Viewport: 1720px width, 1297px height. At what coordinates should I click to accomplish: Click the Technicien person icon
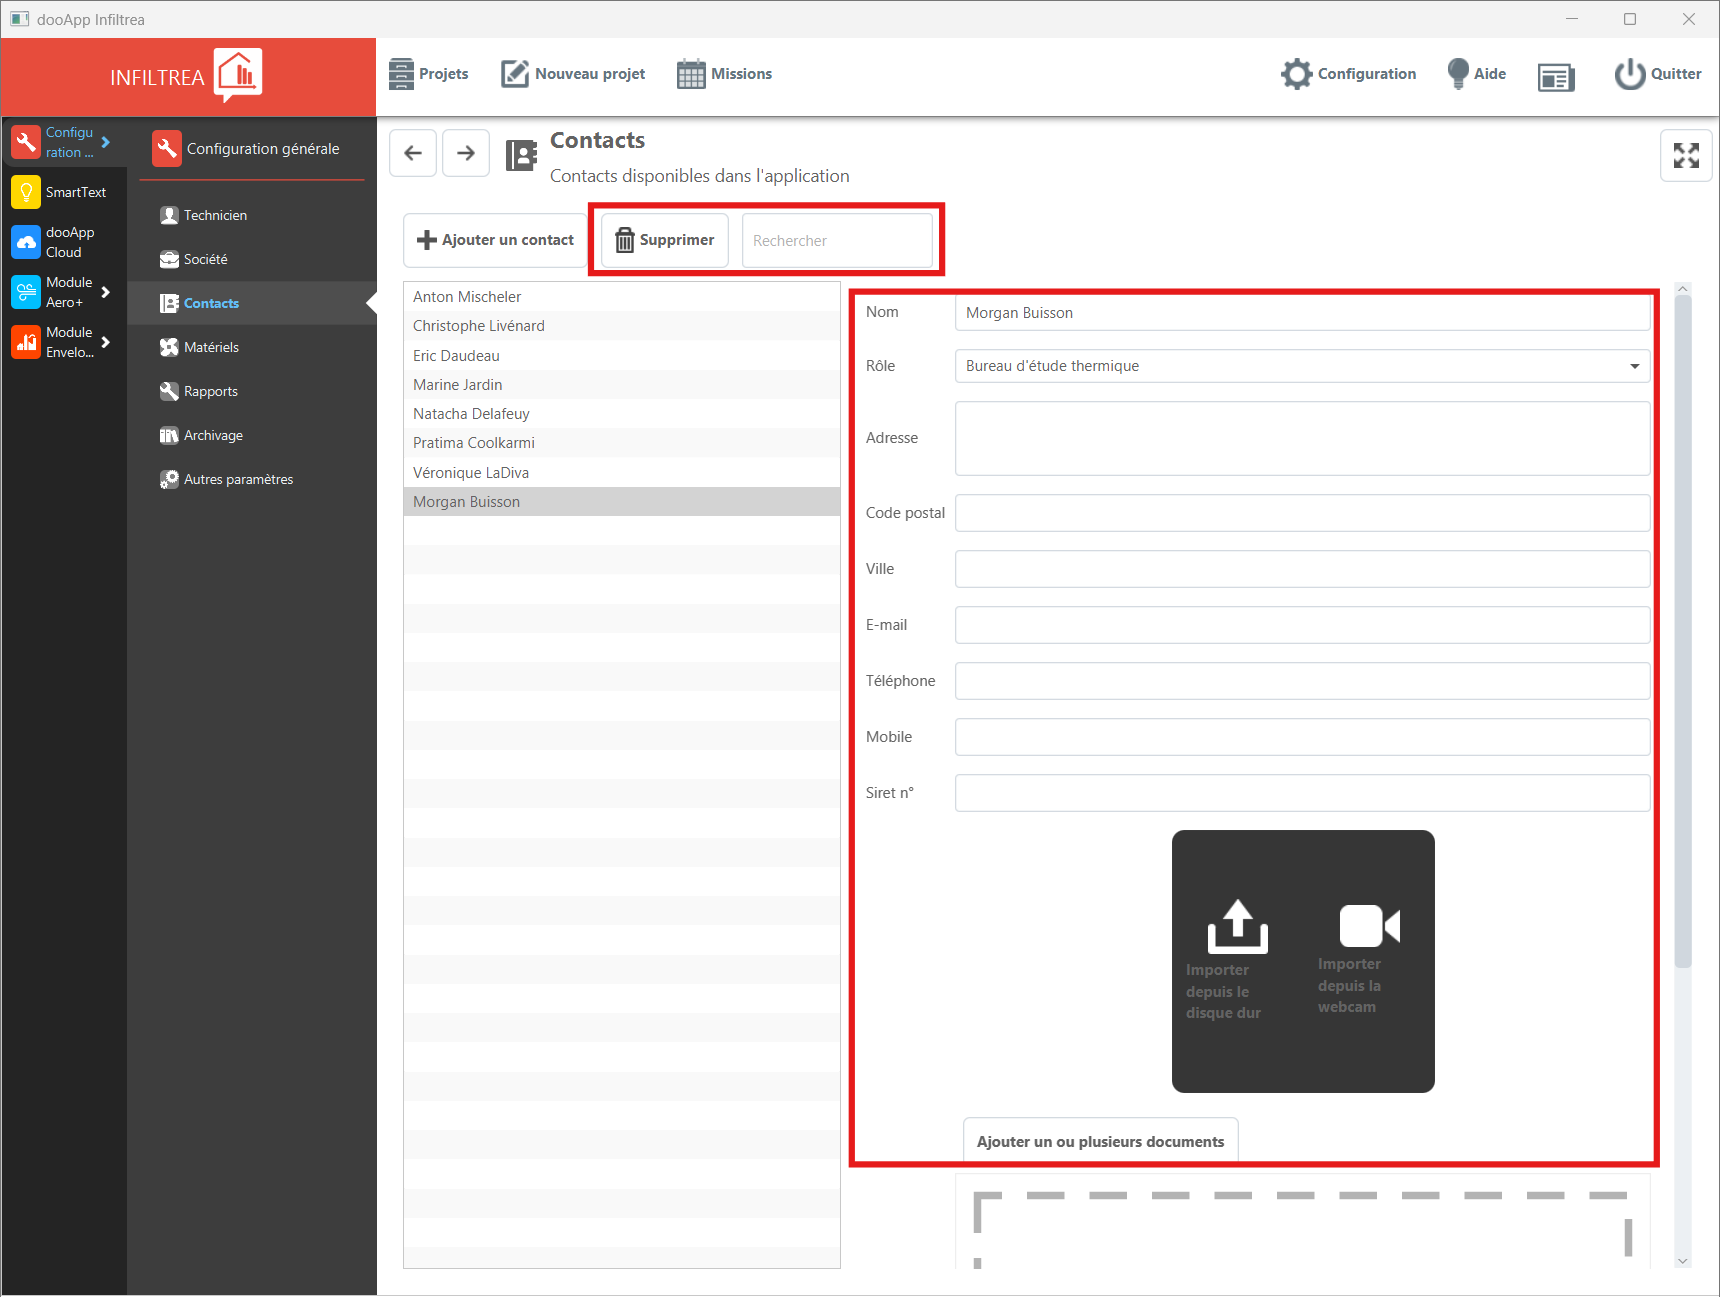click(x=169, y=215)
